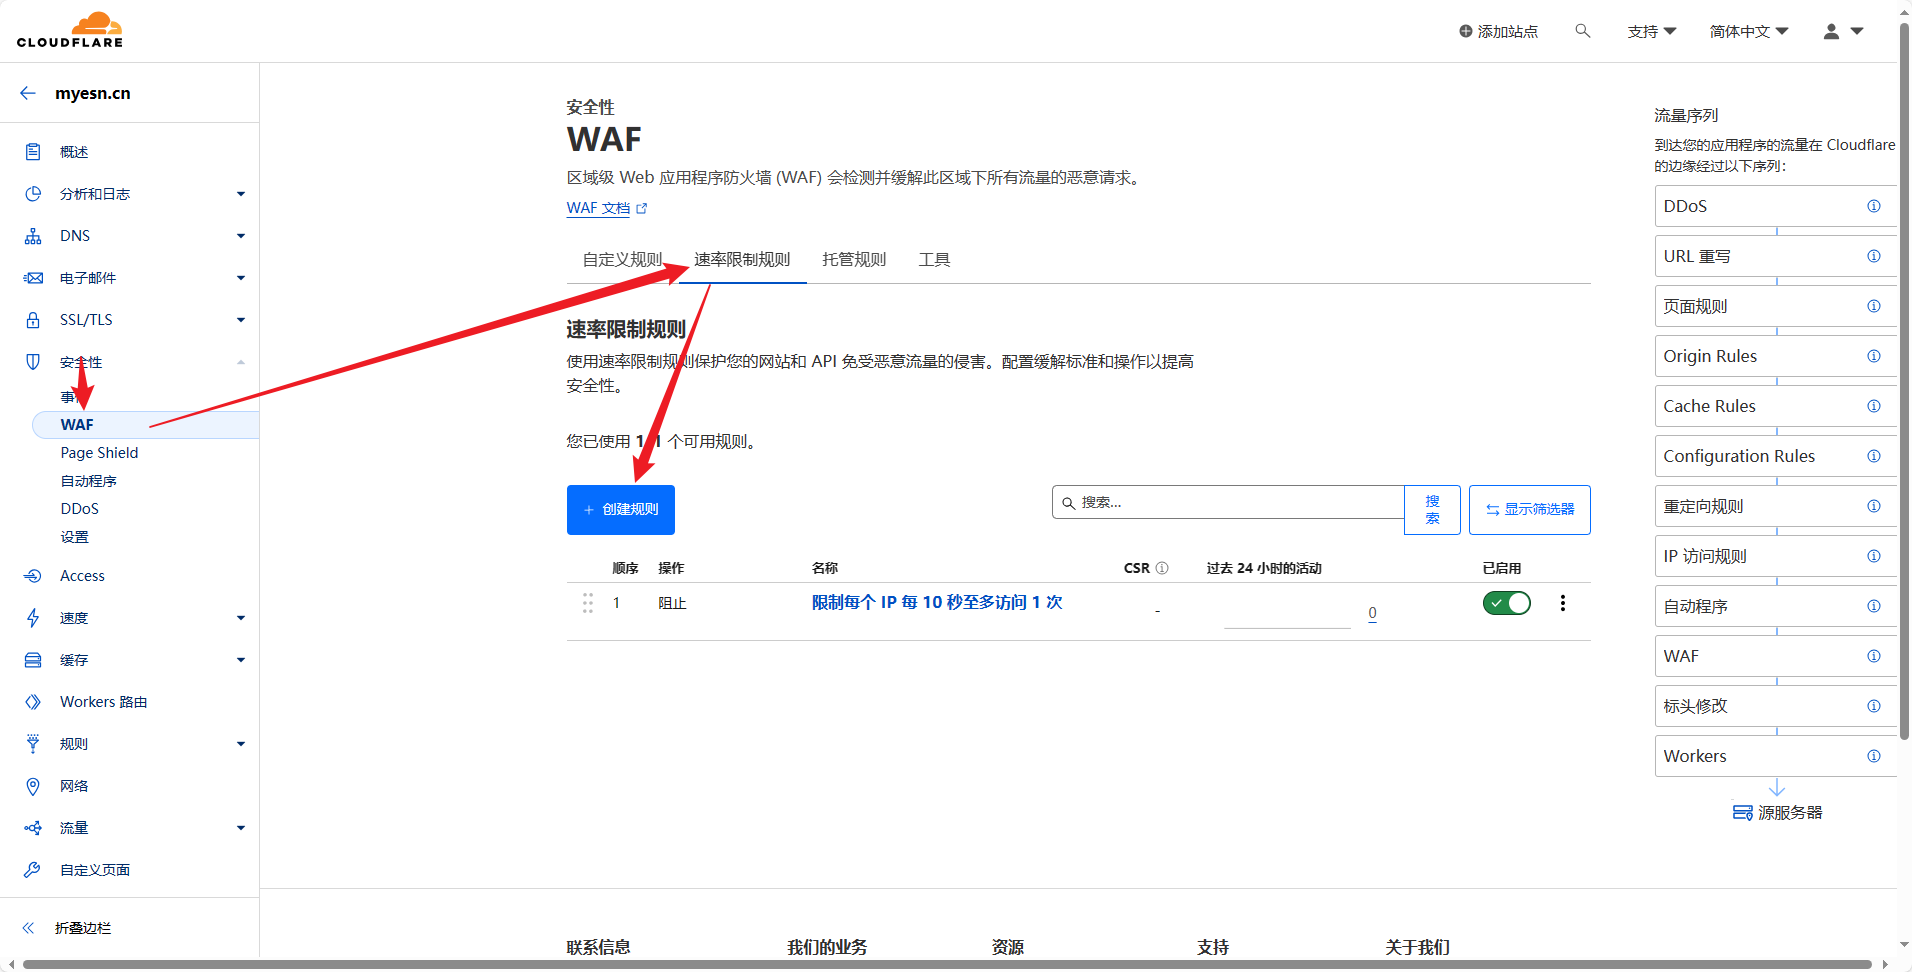
Task: Switch to the 托管规则 tab
Action: point(854,260)
